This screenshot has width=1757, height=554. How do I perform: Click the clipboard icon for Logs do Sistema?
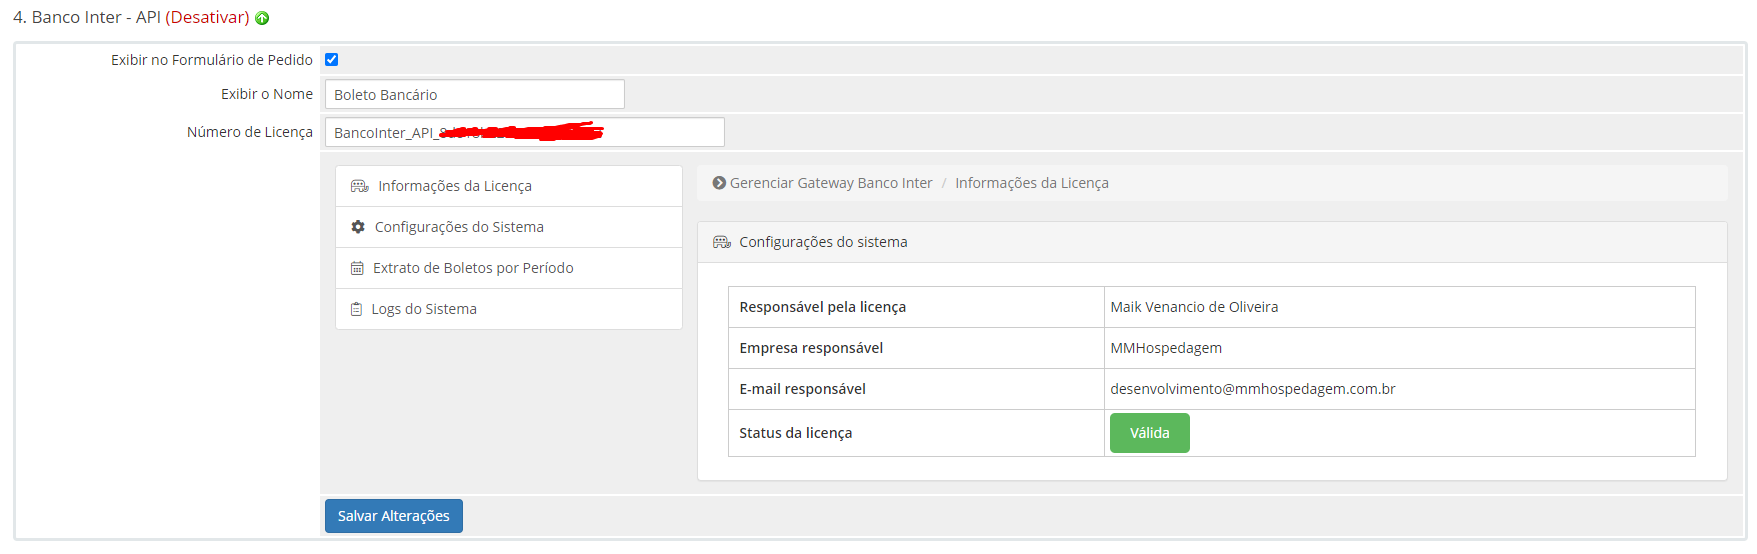coord(356,309)
